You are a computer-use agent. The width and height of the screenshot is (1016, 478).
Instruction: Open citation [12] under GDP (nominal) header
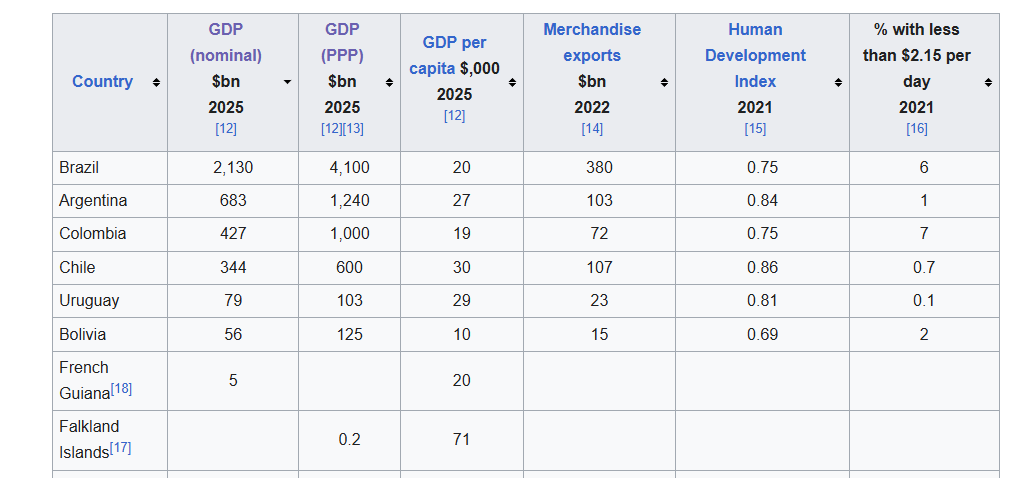click(x=226, y=128)
